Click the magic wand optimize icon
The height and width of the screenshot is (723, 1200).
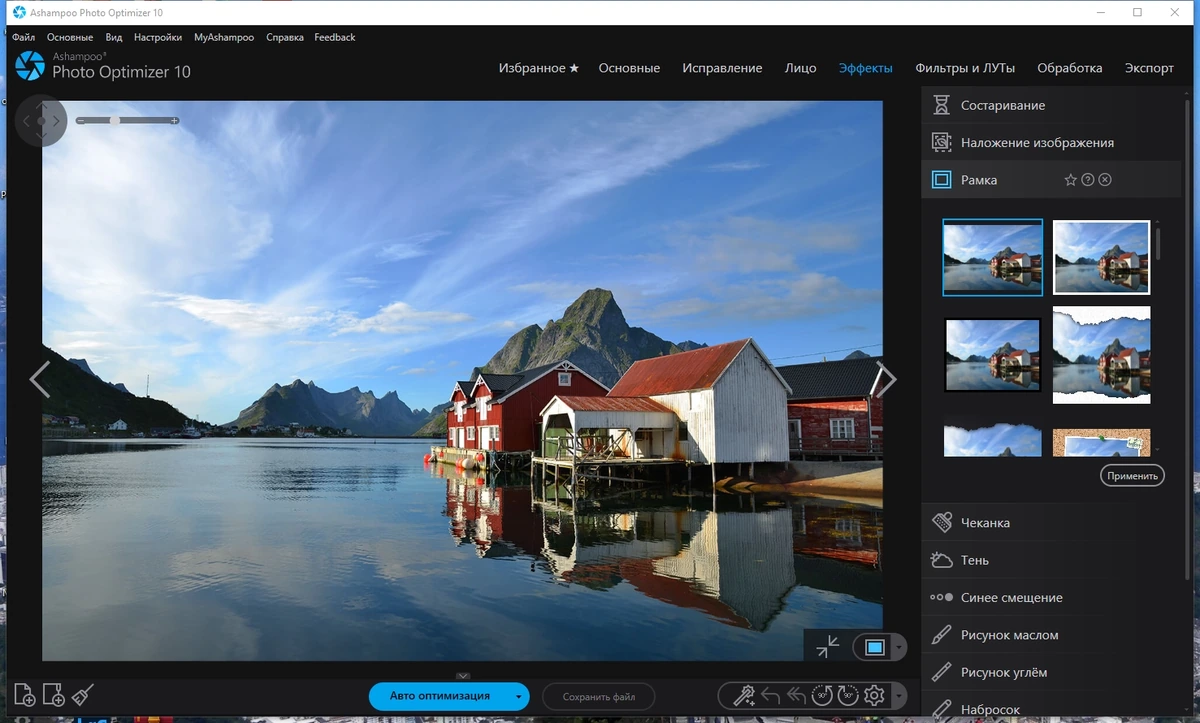(743, 696)
